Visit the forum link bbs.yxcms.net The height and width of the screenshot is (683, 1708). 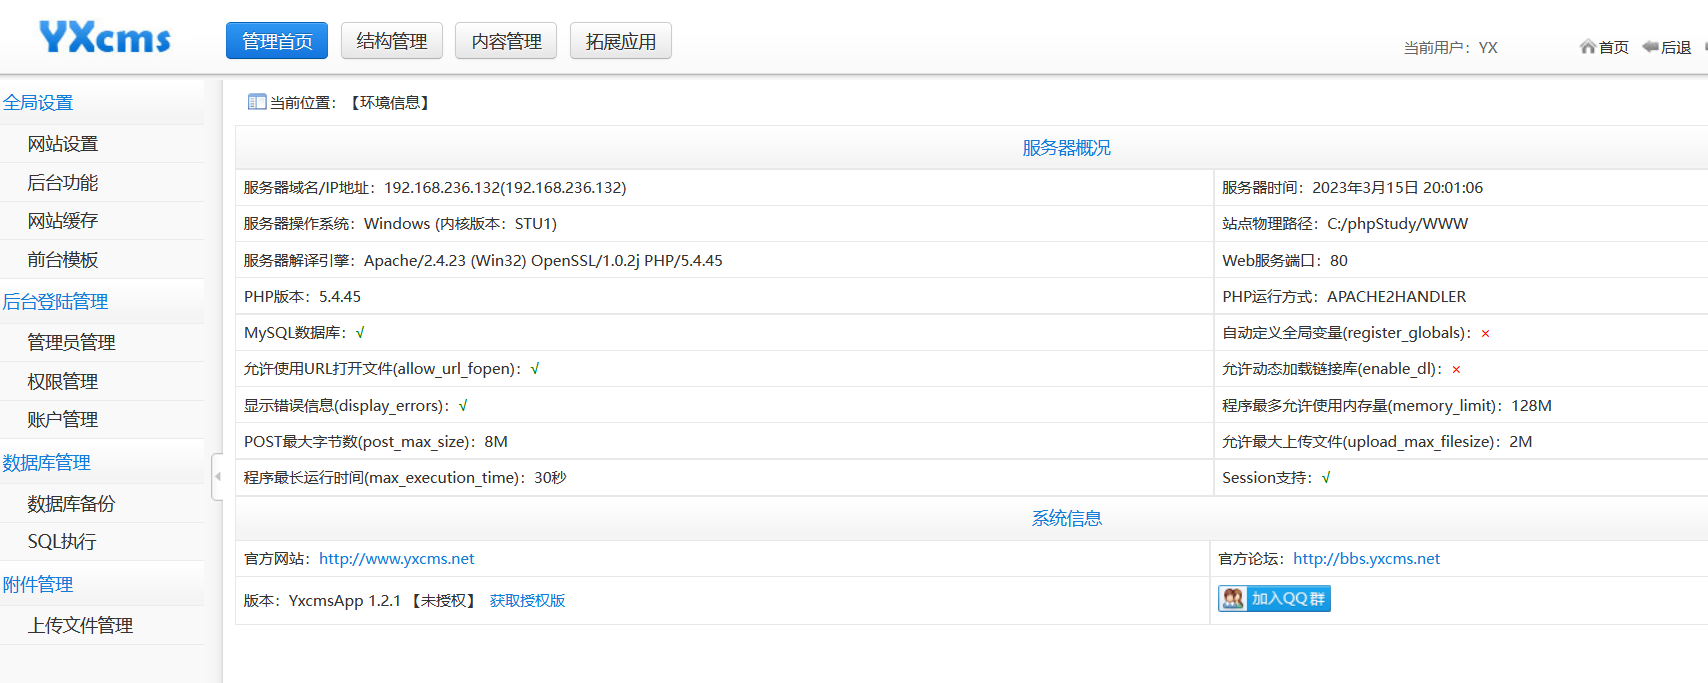click(x=1366, y=559)
